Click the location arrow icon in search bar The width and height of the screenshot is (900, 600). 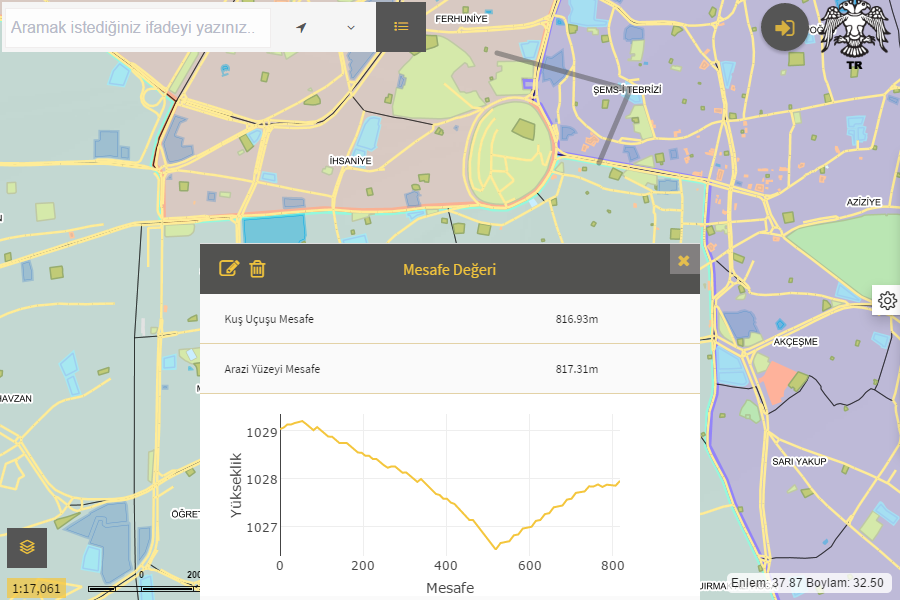click(x=301, y=27)
